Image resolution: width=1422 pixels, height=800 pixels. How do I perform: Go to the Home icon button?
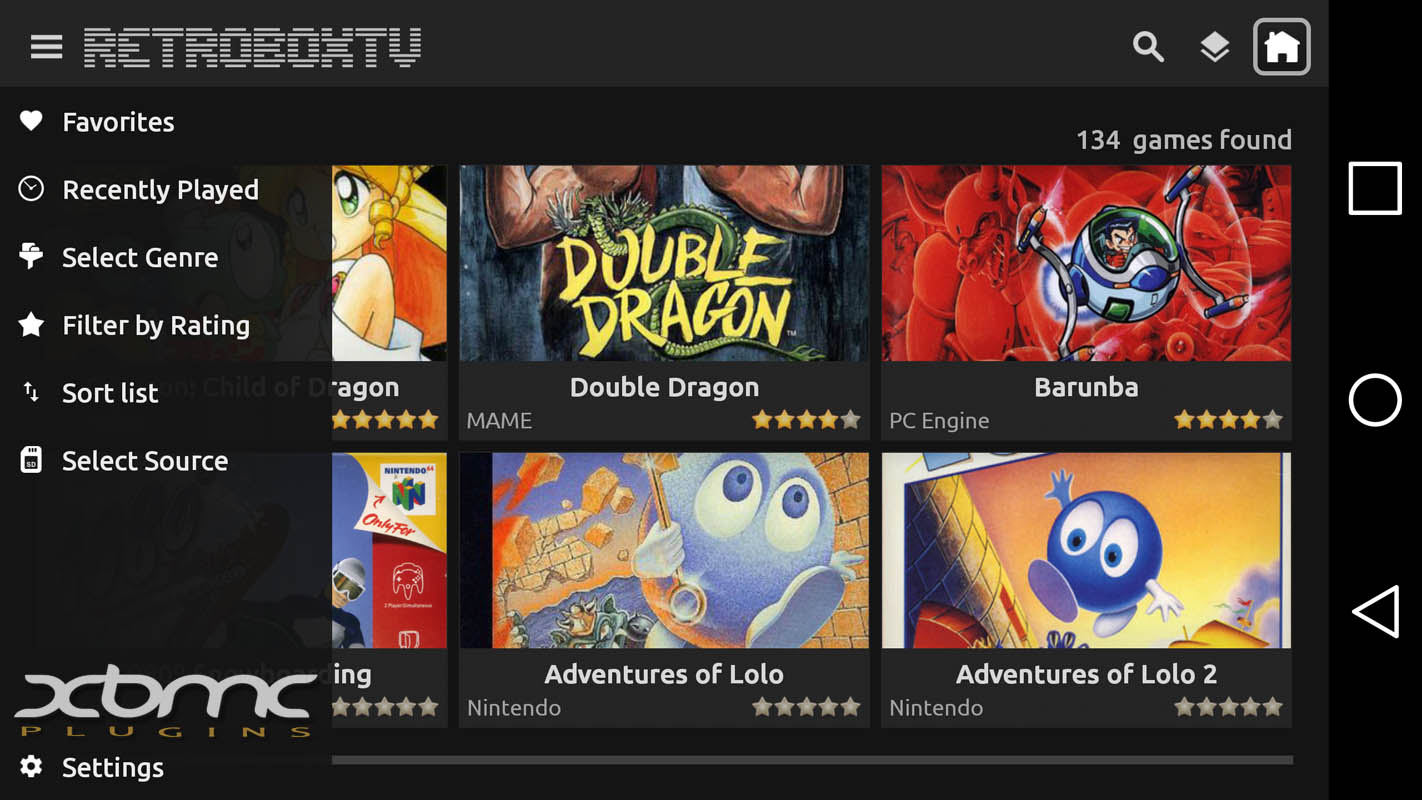pos(1282,47)
